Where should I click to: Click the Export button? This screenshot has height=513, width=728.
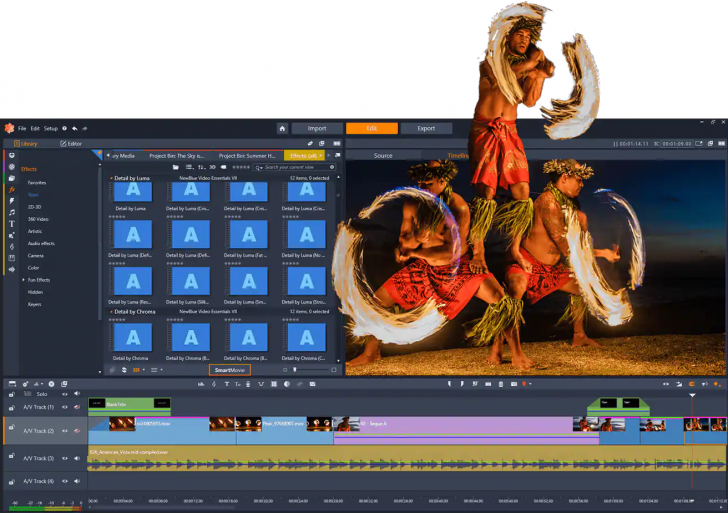tap(426, 129)
